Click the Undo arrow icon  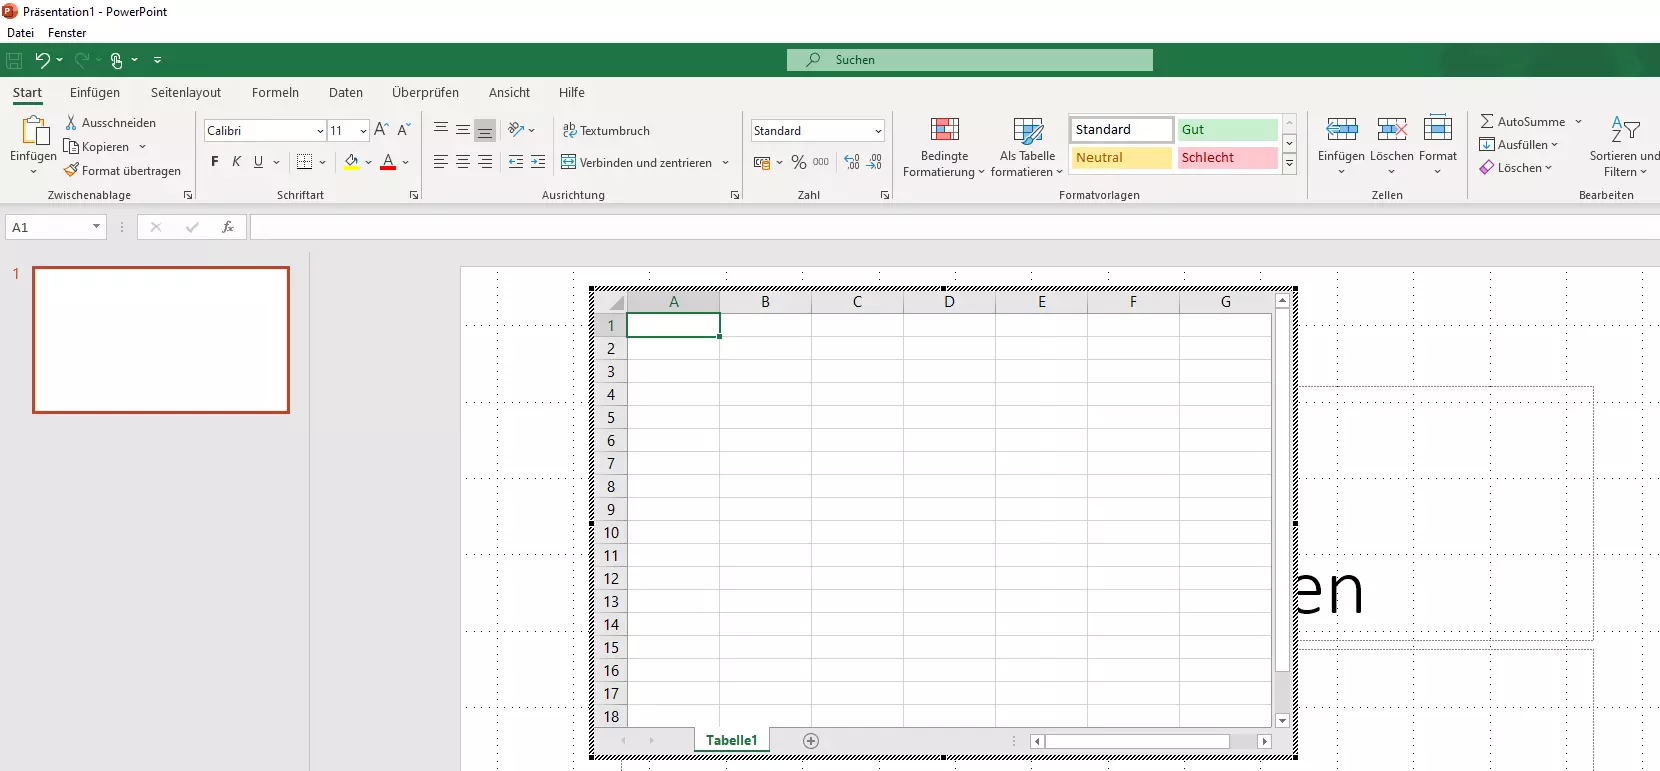42,60
